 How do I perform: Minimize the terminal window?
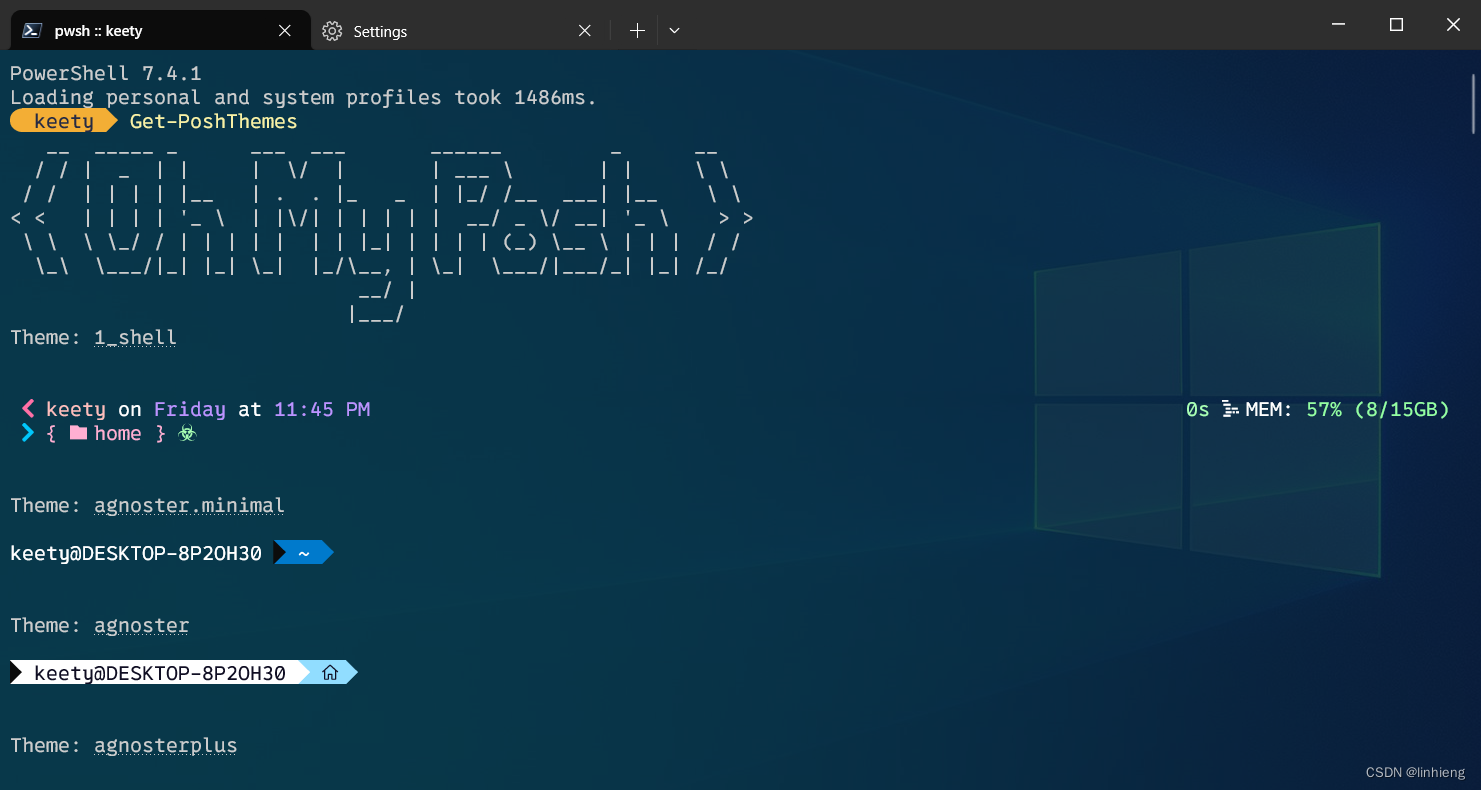(1338, 24)
